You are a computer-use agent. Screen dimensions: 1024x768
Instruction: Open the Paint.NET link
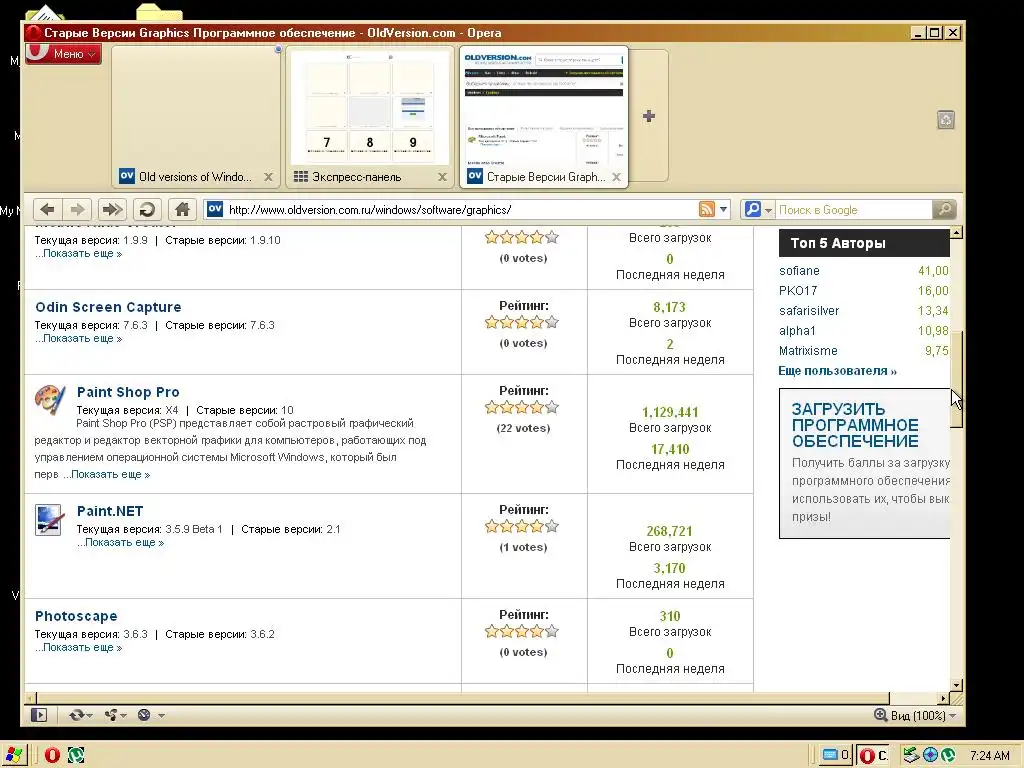(x=110, y=511)
